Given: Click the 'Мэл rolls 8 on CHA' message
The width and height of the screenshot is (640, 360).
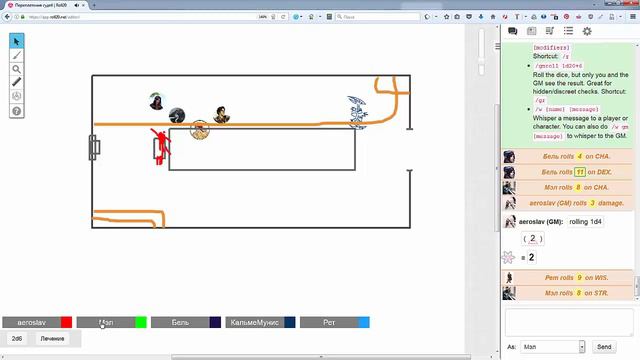Looking at the screenshot, I should (x=567, y=187).
